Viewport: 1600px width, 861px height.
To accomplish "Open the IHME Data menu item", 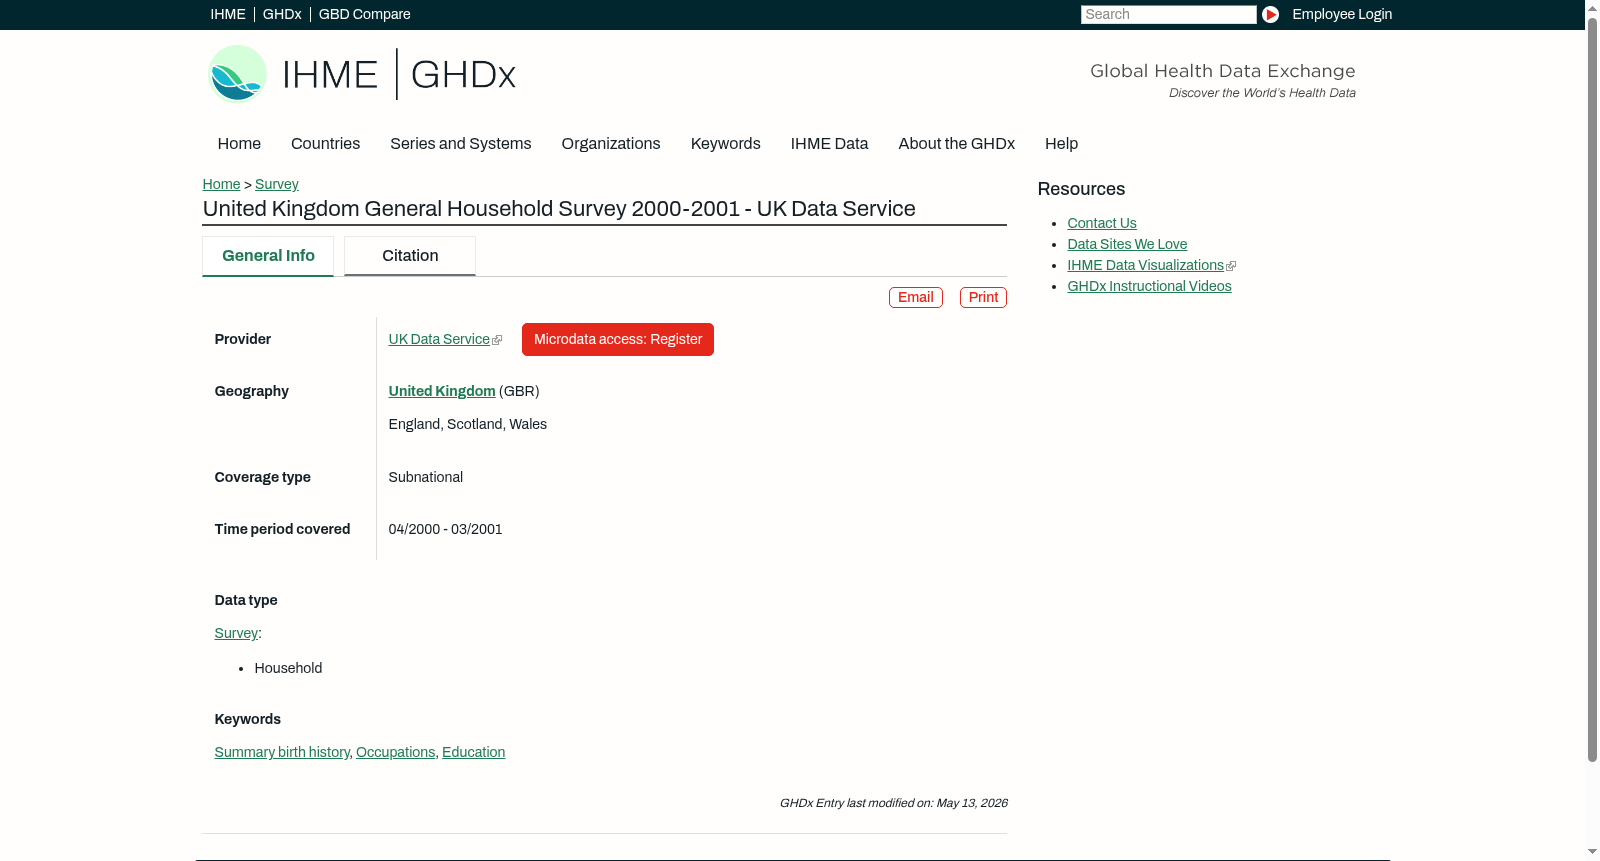I will point(829,144).
